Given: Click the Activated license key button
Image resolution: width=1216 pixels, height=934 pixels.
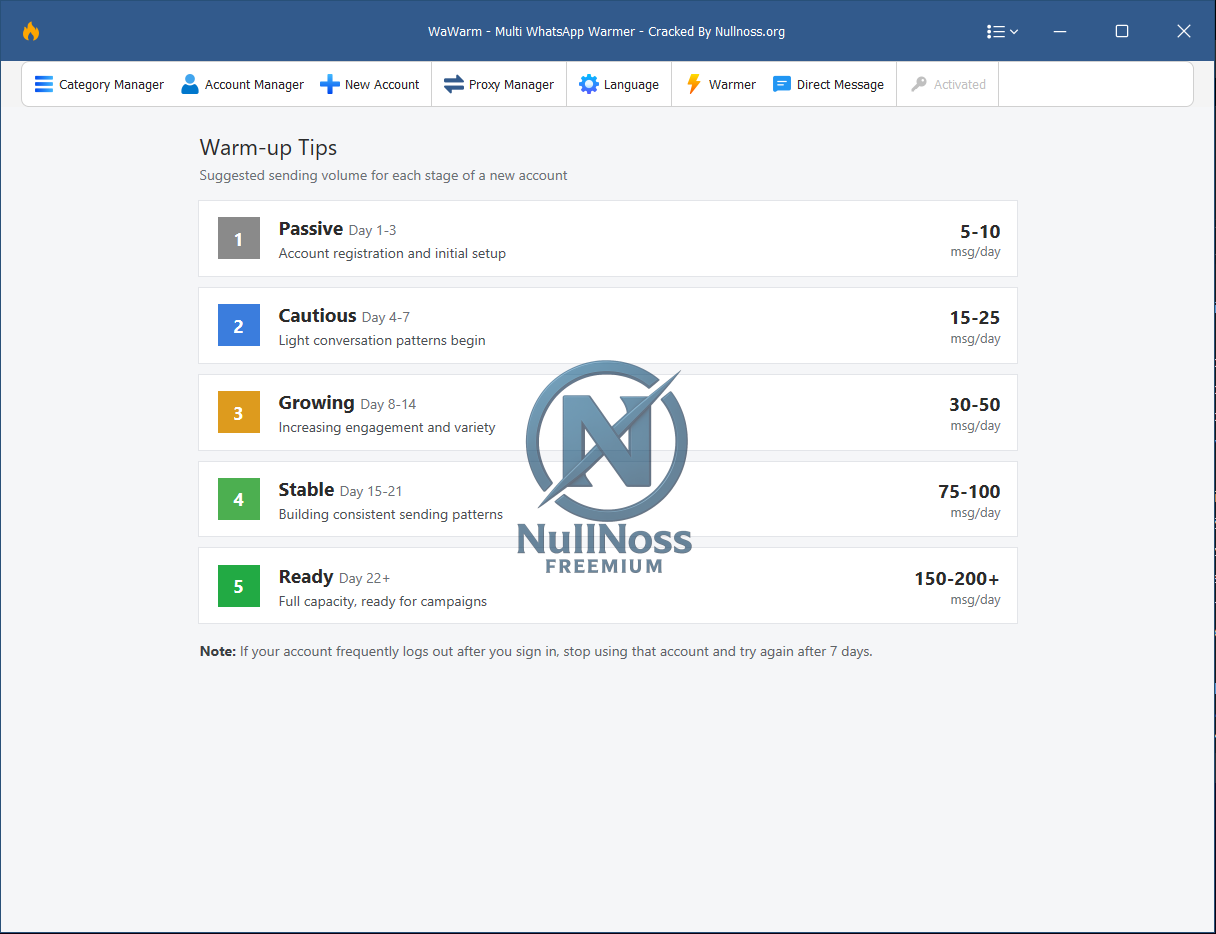Looking at the screenshot, I should (948, 85).
